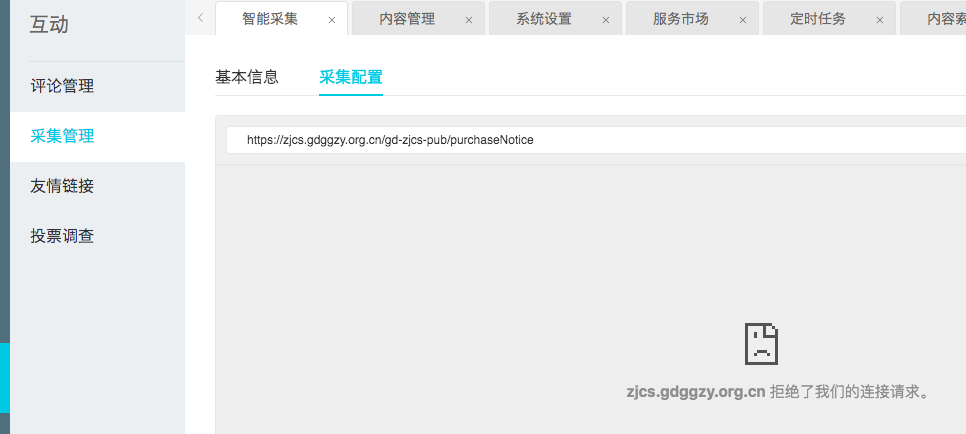
Task: Select the 采集配置 sub-tab
Action: pyautogui.click(x=351, y=77)
